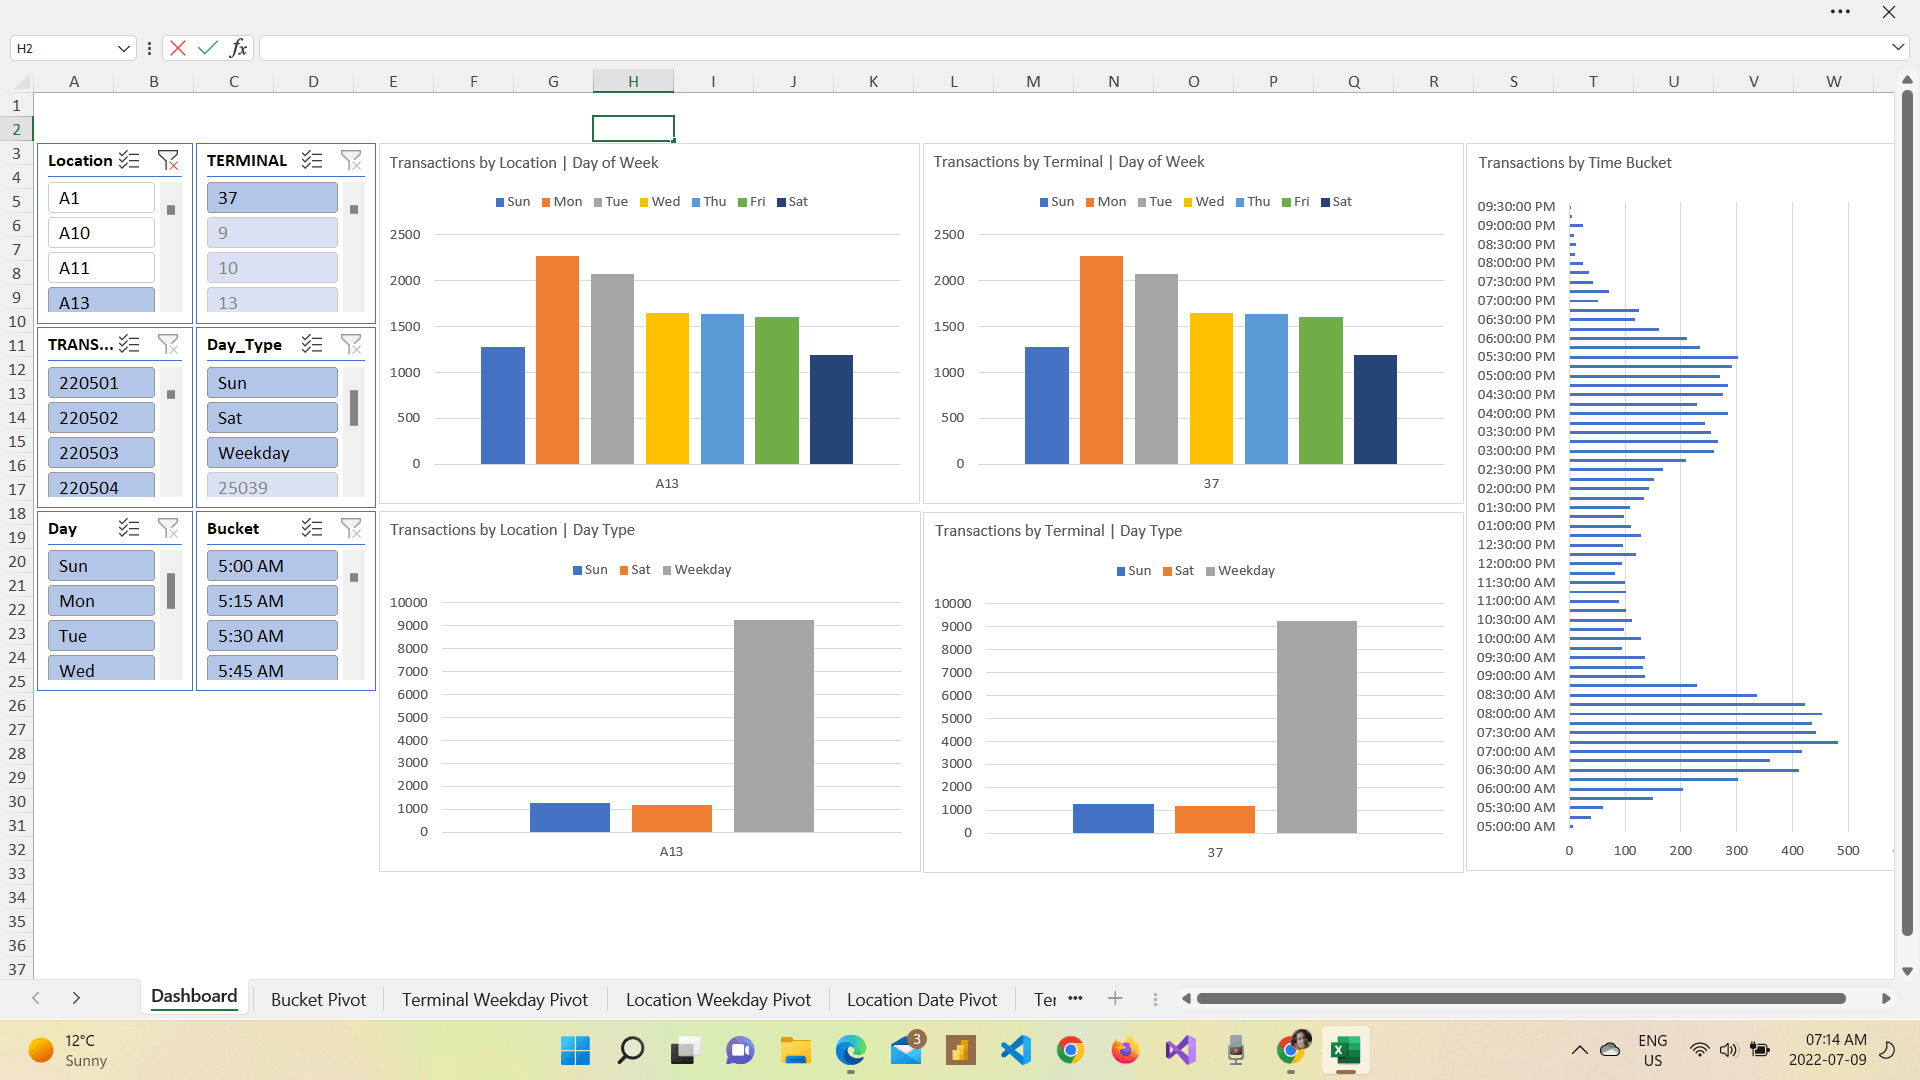Click the Day slicer scrollbar thumb
1920x1080 pixels.
point(171,591)
